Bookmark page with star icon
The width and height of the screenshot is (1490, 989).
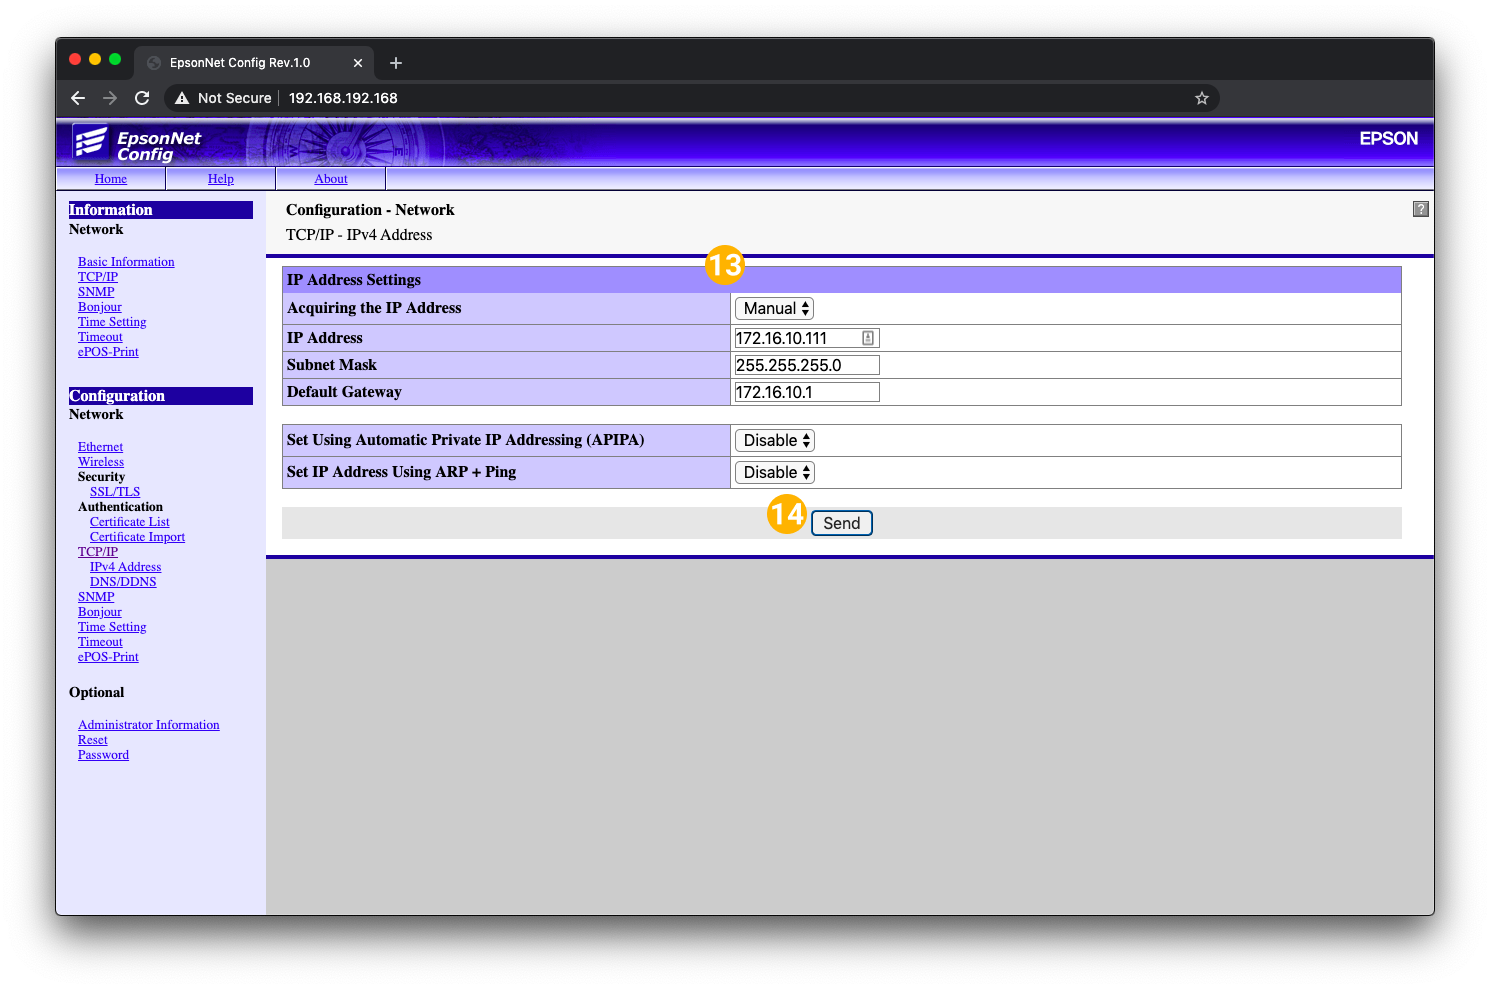point(1202,98)
